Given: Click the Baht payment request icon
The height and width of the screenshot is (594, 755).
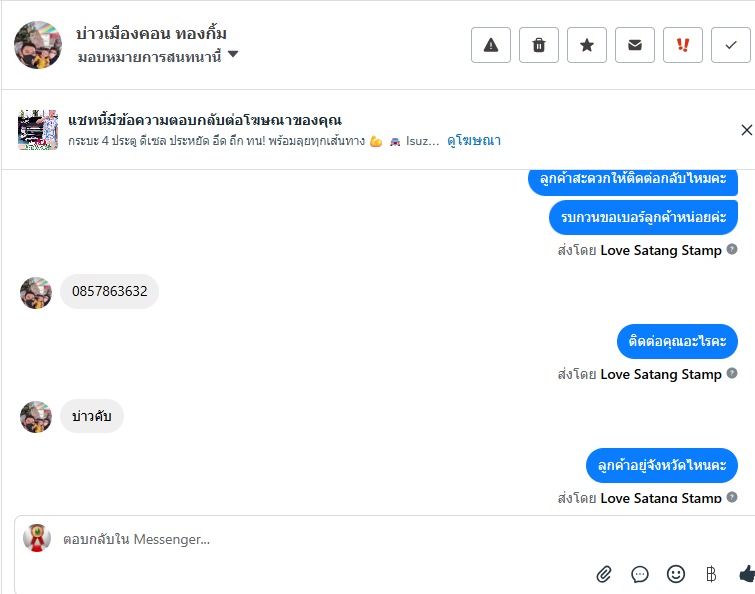Looking at the screenshot, I should pos(711,574).
